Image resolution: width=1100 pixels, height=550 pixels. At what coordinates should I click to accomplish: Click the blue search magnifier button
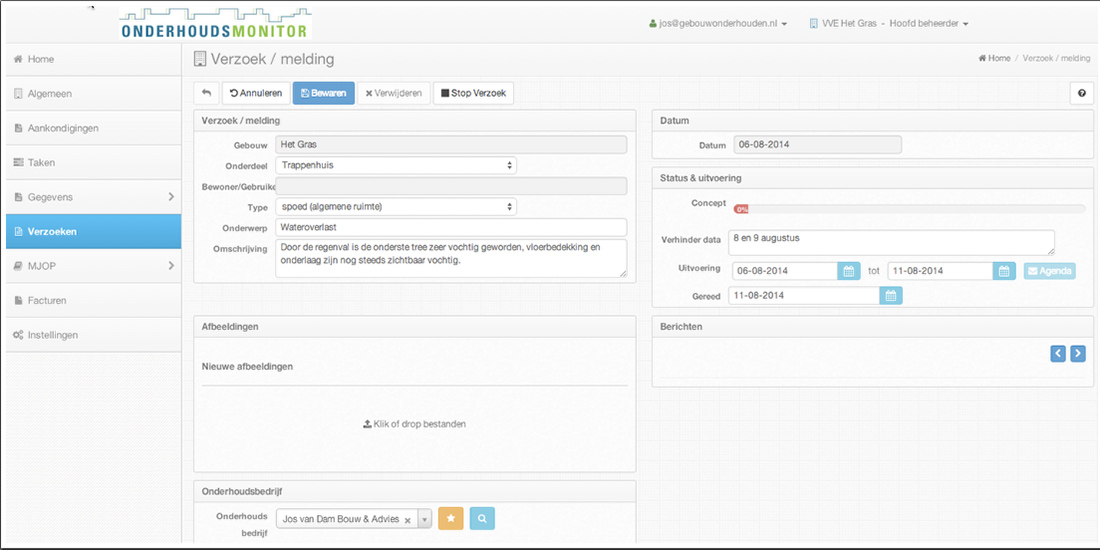[x=482, y=519]
